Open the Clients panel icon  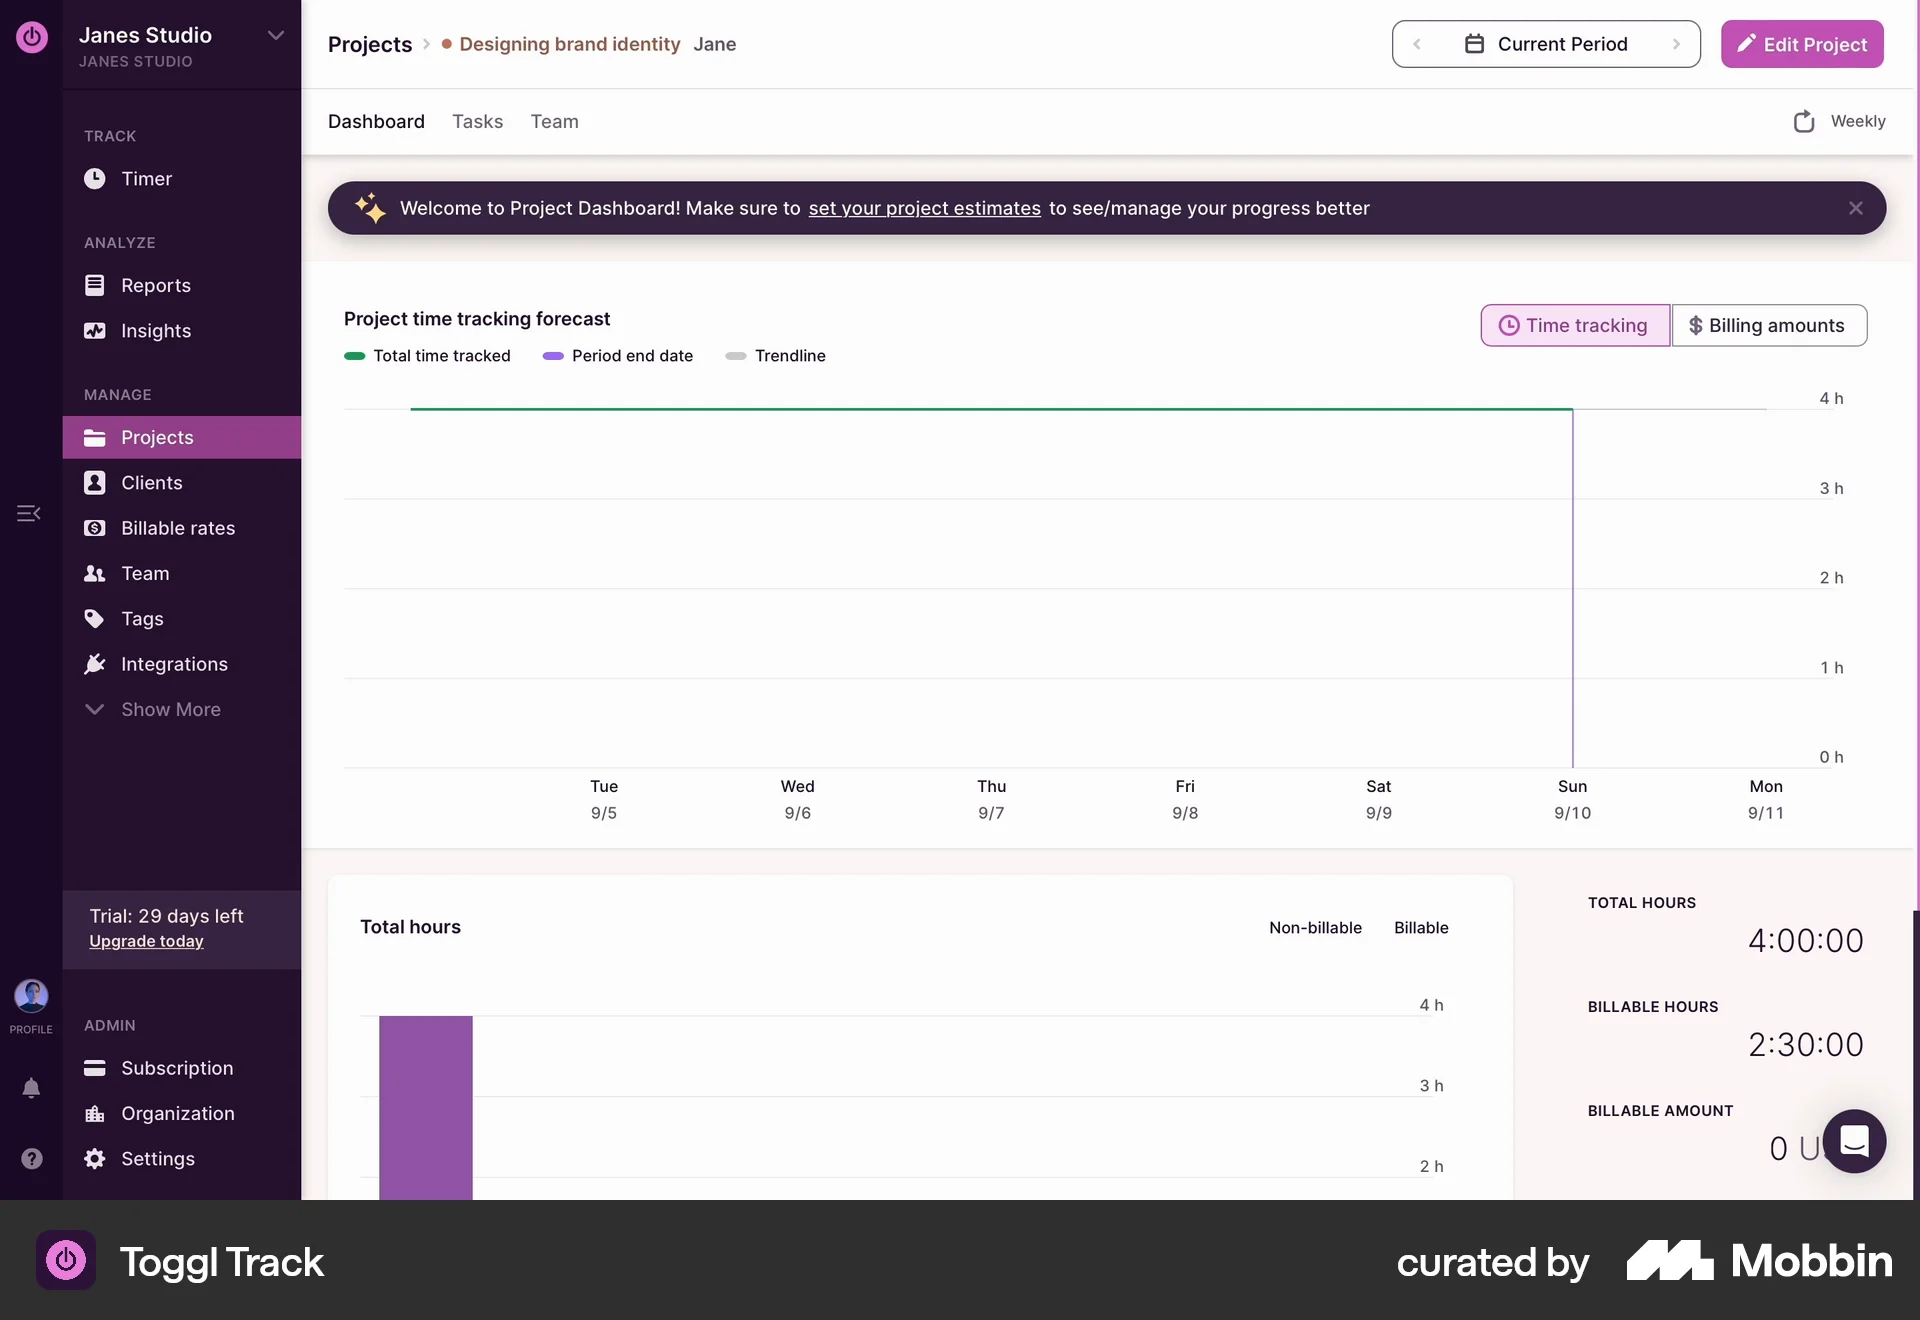94,482
